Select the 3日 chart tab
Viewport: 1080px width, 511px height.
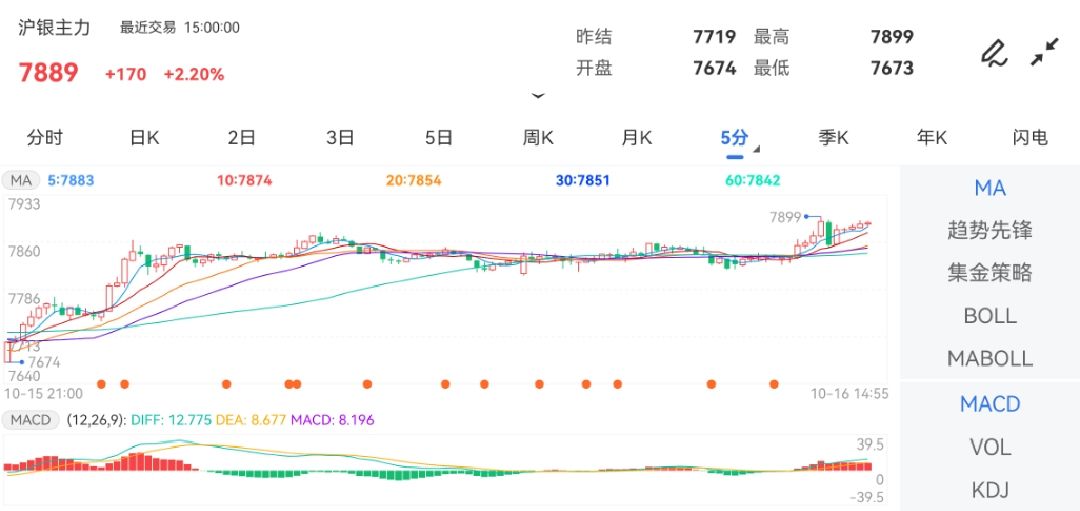tap(340, 138)
